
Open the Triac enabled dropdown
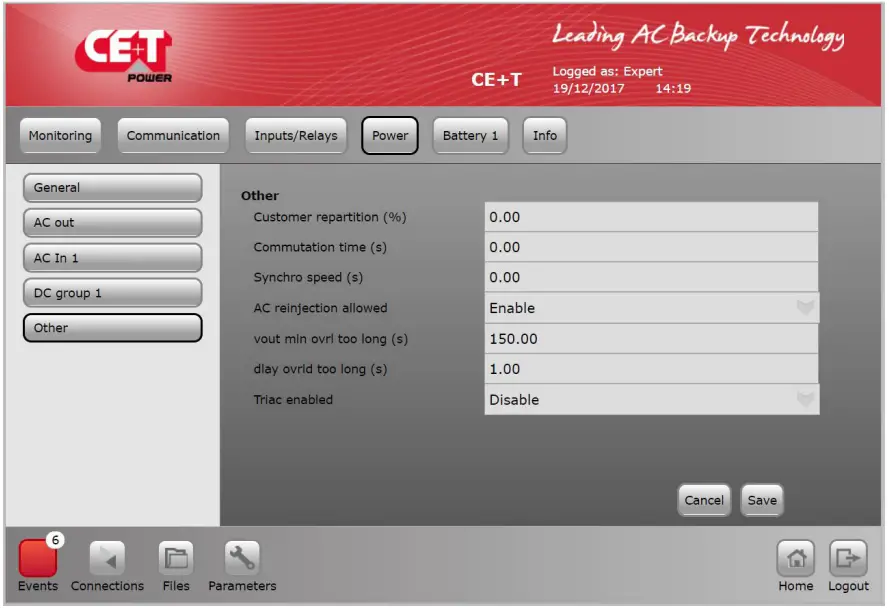pos(651,399)
